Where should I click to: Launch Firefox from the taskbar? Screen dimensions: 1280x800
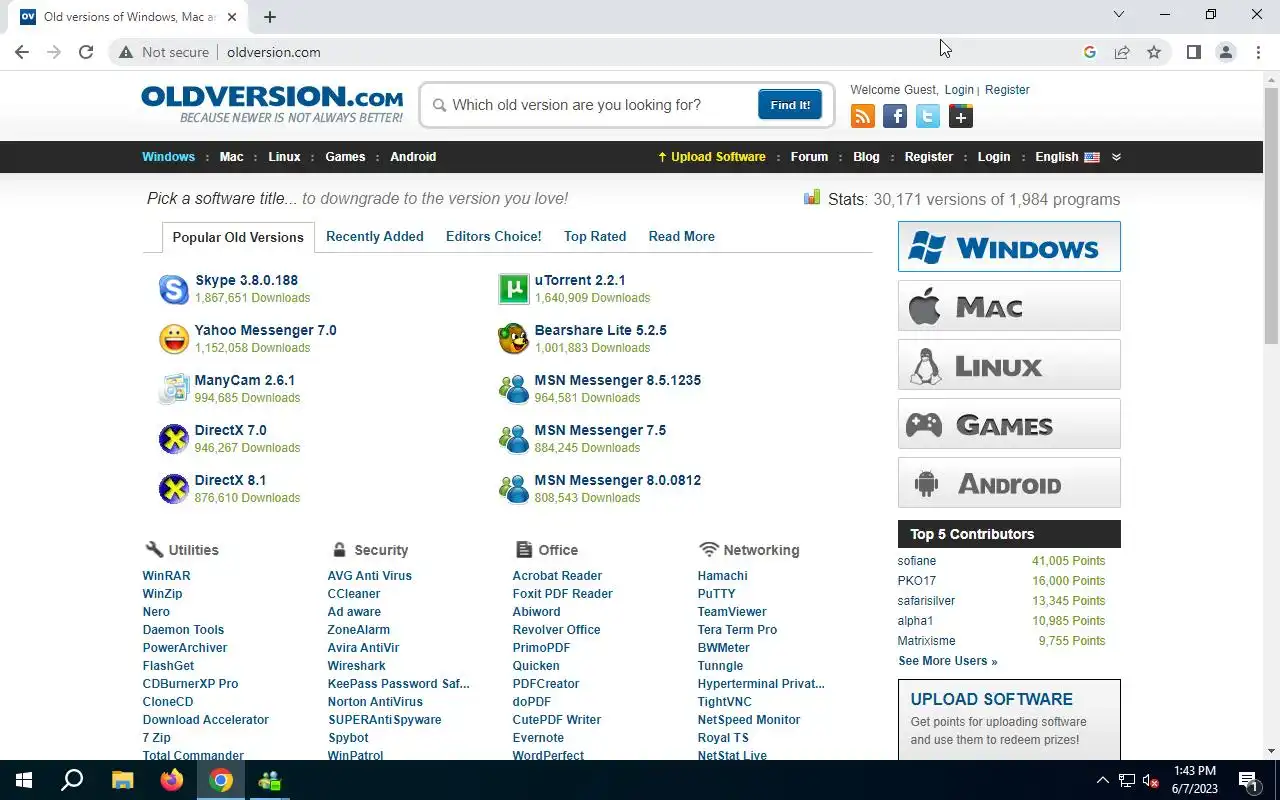[x=172, y=780]
